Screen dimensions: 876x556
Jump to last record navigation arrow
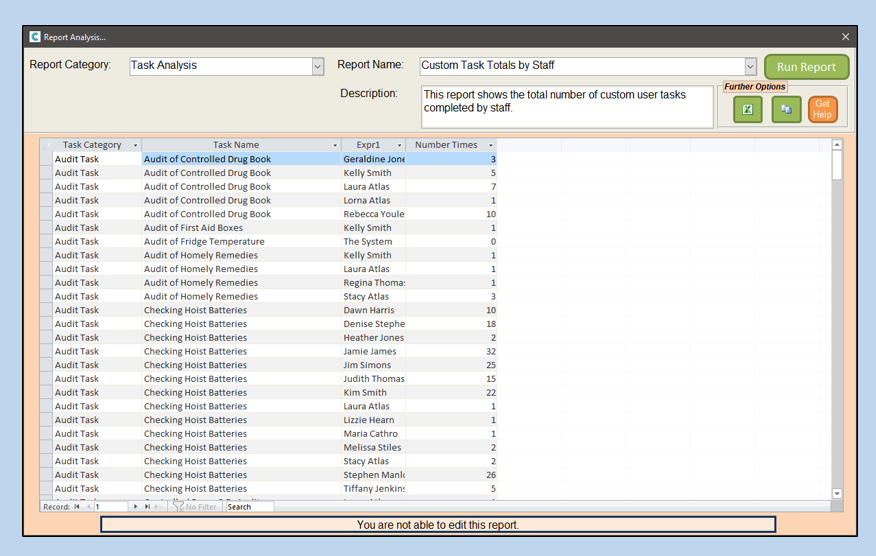point(147,507)
